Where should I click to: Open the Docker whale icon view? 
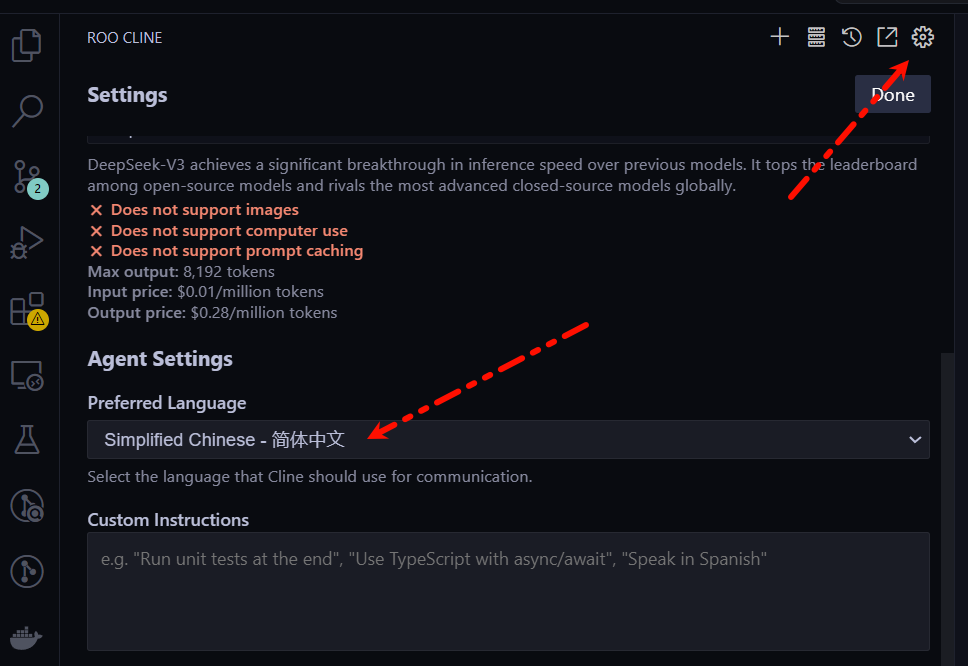tap(27, 637)
